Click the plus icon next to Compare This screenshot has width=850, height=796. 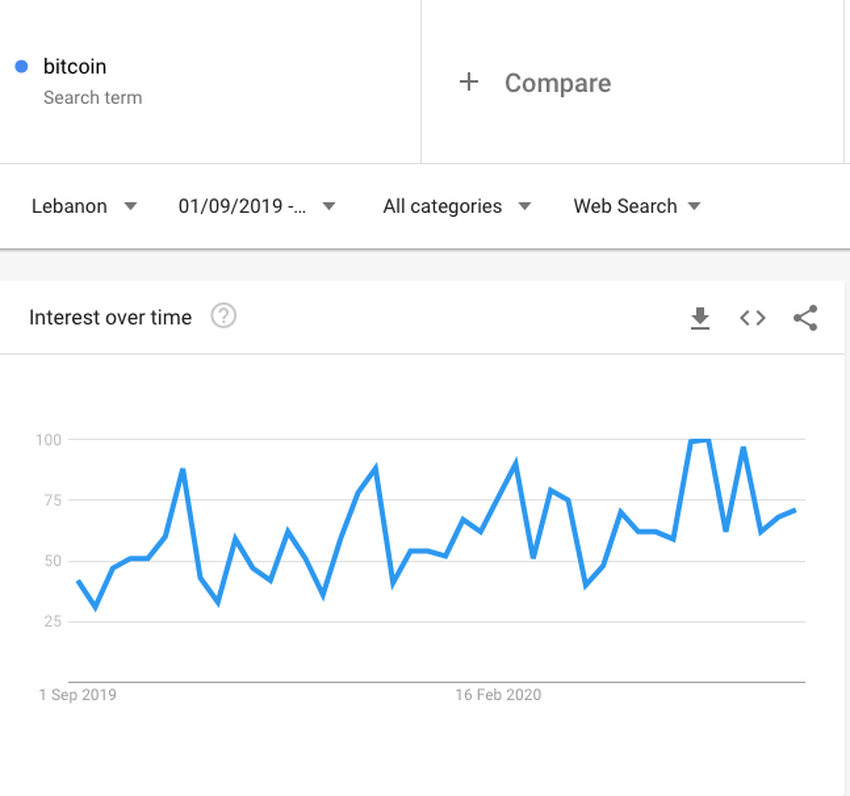(x=468, y=82)
